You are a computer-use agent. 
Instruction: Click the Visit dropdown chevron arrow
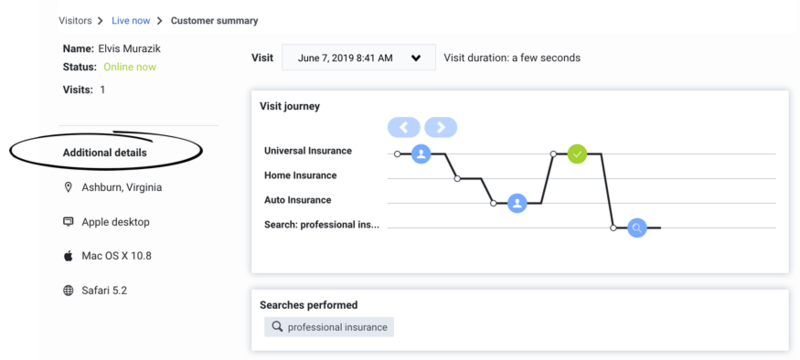click(416, 58)
